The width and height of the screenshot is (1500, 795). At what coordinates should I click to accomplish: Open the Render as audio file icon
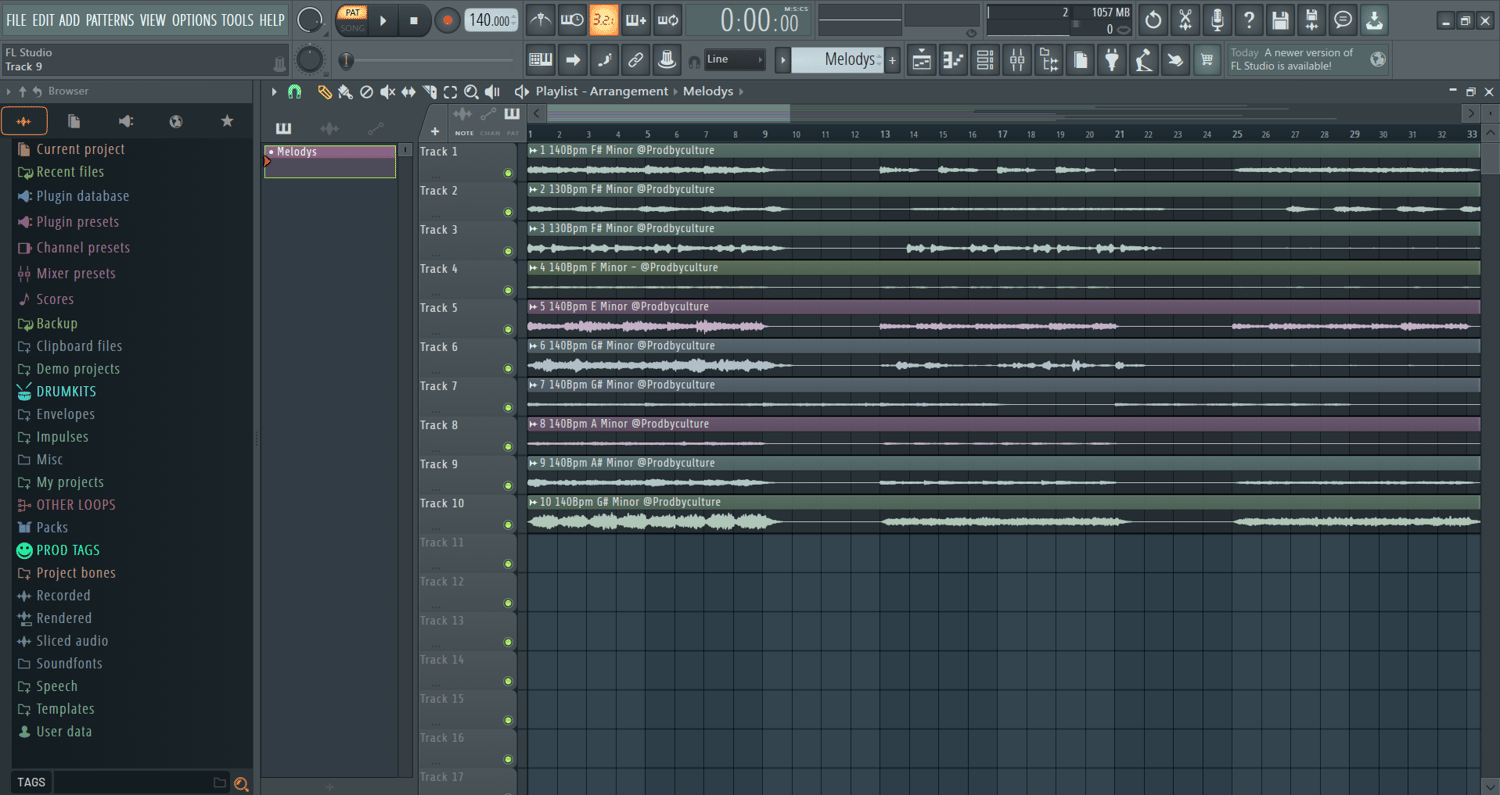pos(1312,19)
